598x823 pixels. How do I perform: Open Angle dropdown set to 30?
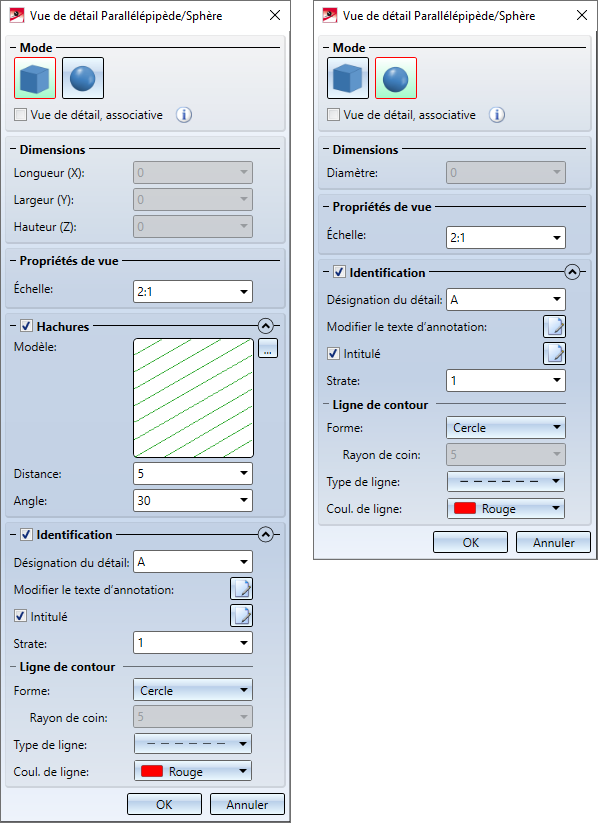[x=193, y=500]
